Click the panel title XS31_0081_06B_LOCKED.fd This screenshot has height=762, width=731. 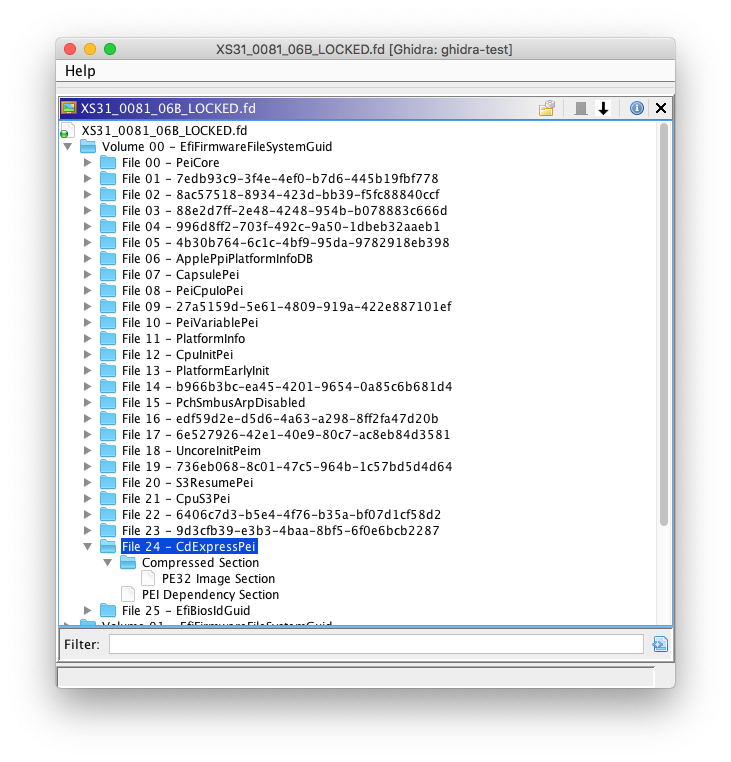tap(168, 108)
